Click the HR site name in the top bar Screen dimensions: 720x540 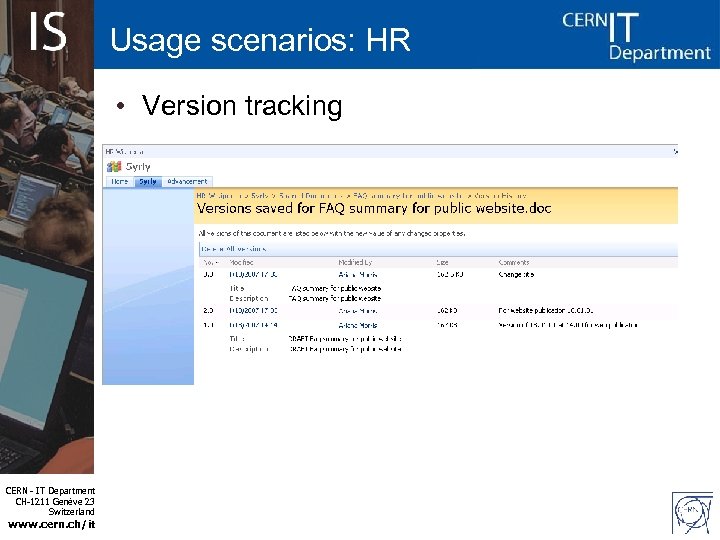(124, 152)
